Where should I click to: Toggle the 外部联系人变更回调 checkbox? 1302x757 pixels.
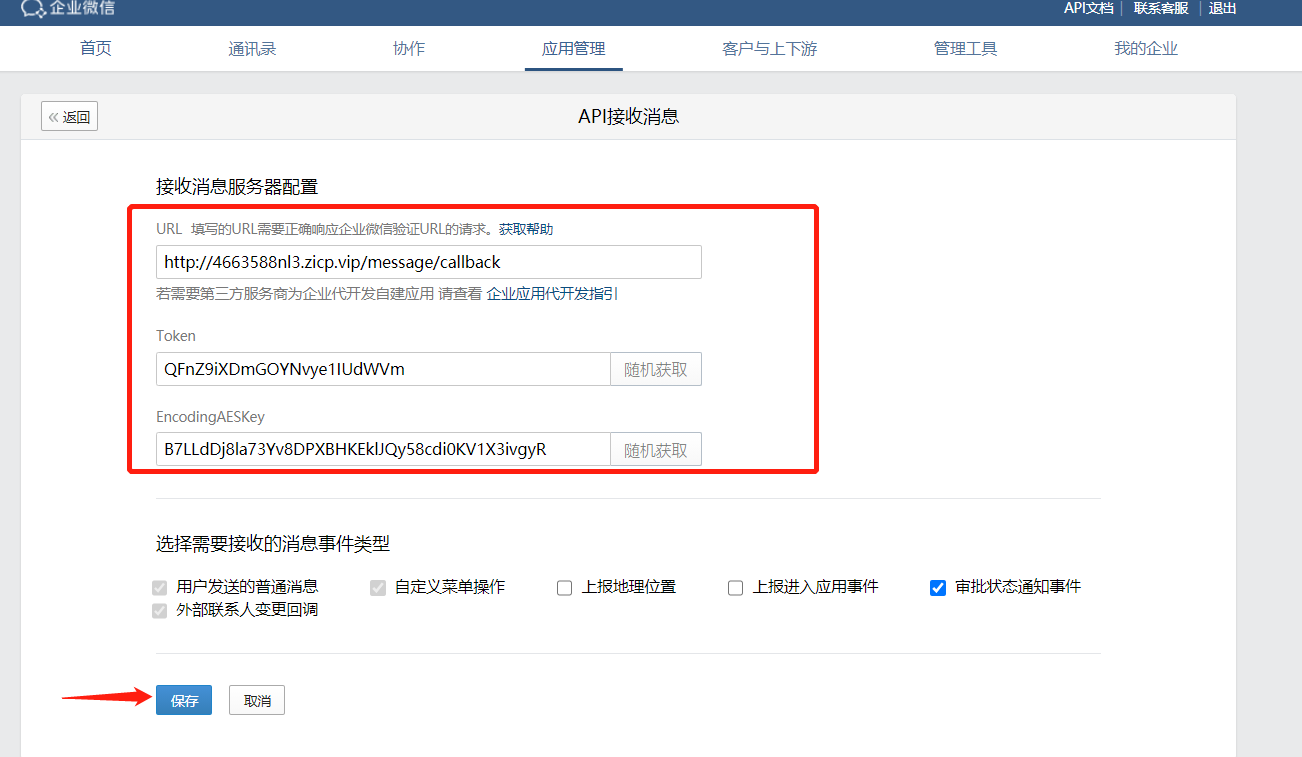click(159, 610)
